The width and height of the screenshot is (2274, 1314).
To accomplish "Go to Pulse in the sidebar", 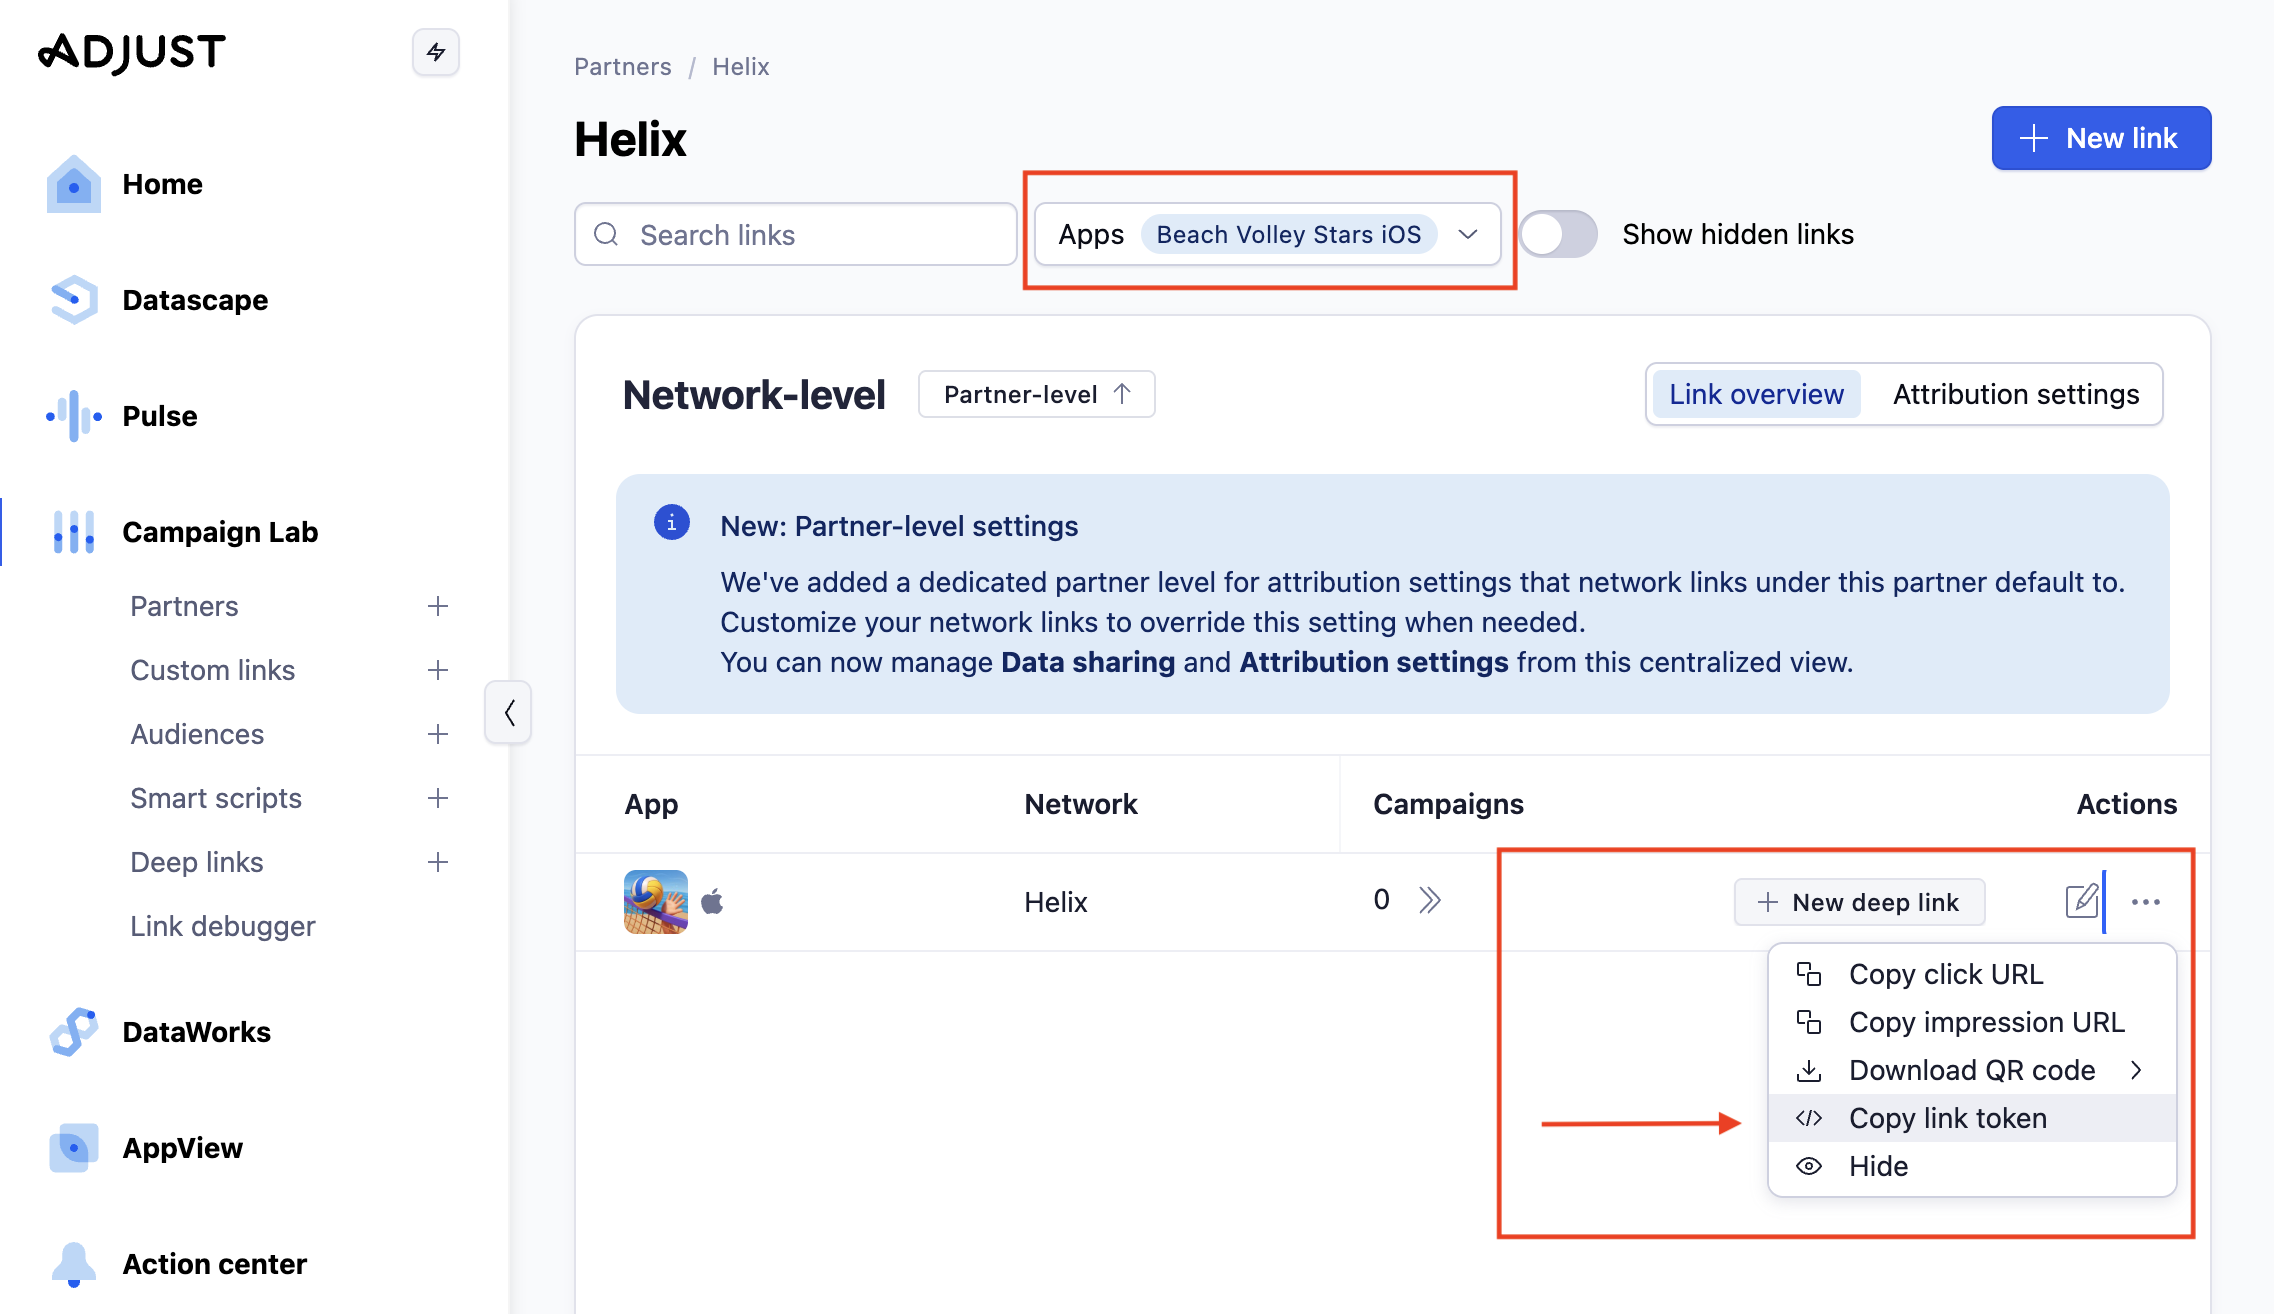I will [x=160, y=416].
